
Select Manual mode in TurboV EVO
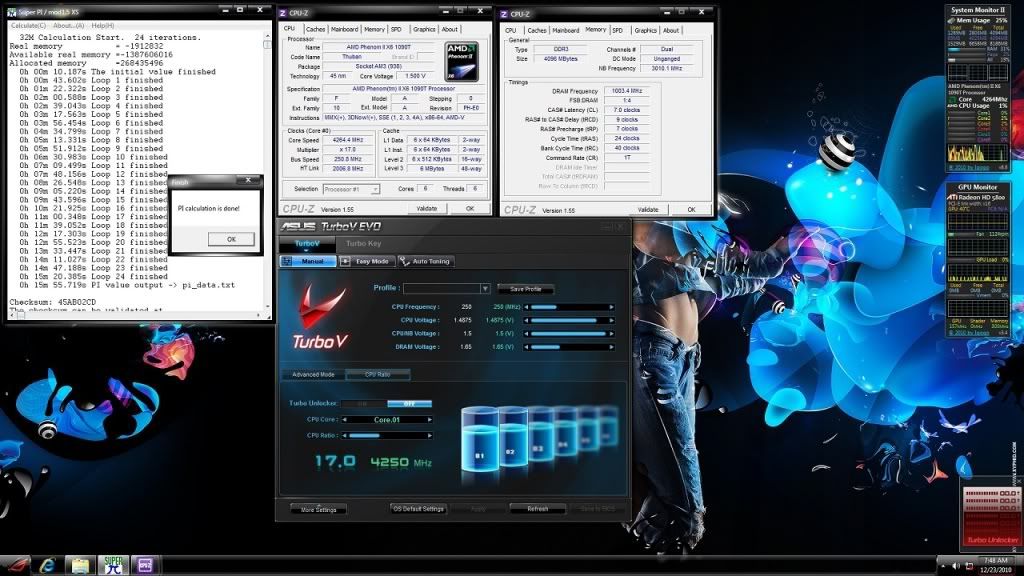point(308,261)
